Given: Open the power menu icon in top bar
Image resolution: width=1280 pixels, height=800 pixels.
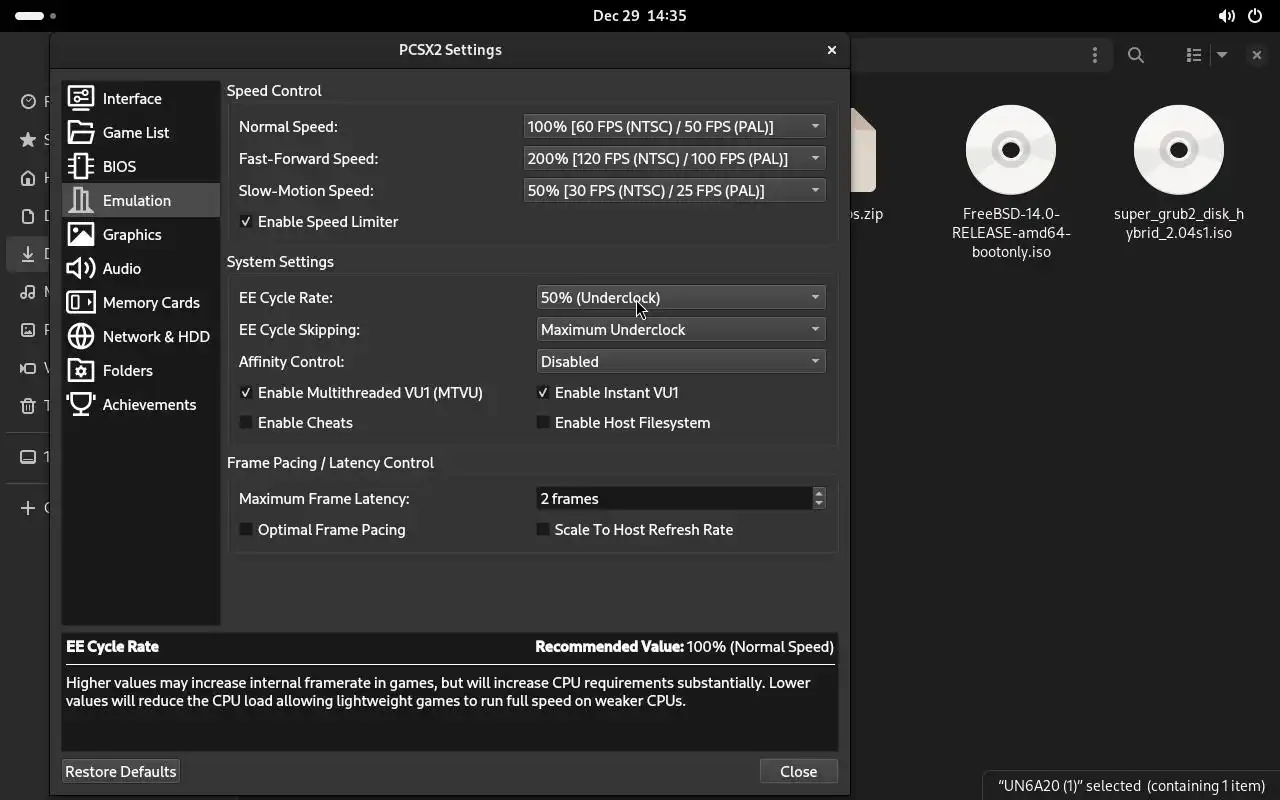Looking at the screenshot, I should pos(1255,16).
